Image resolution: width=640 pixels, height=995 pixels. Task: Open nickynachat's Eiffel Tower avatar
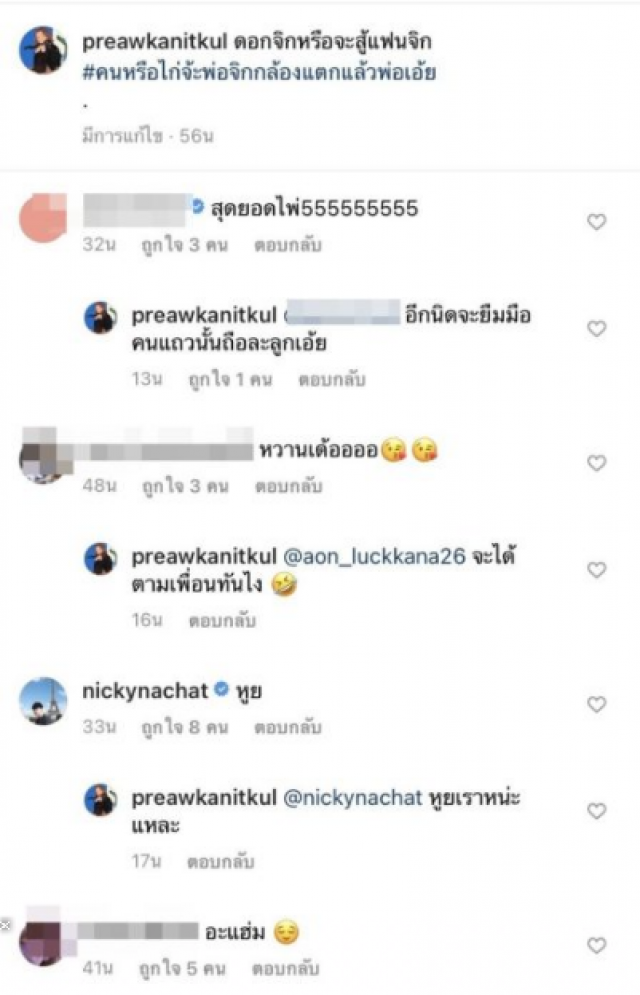pyautogui.click(x=43, y=701)
